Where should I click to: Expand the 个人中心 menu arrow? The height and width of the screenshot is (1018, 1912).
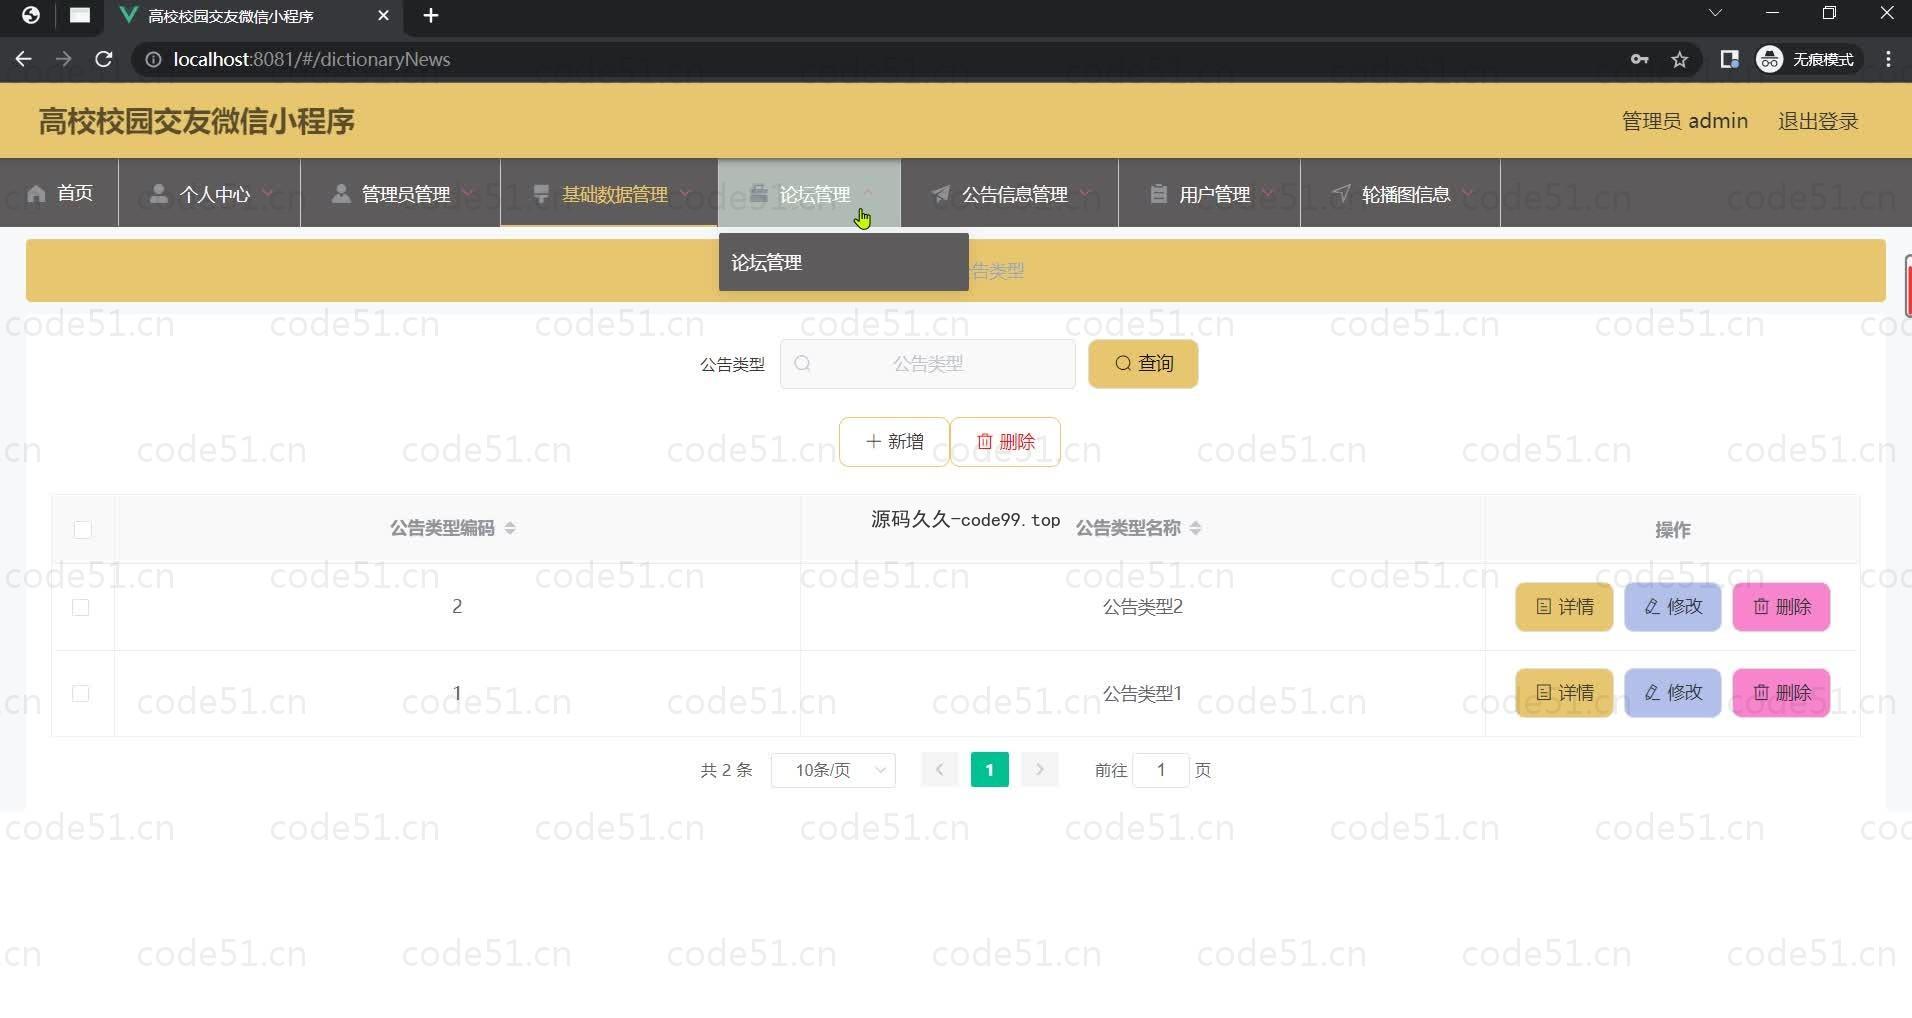click(267, 193)
